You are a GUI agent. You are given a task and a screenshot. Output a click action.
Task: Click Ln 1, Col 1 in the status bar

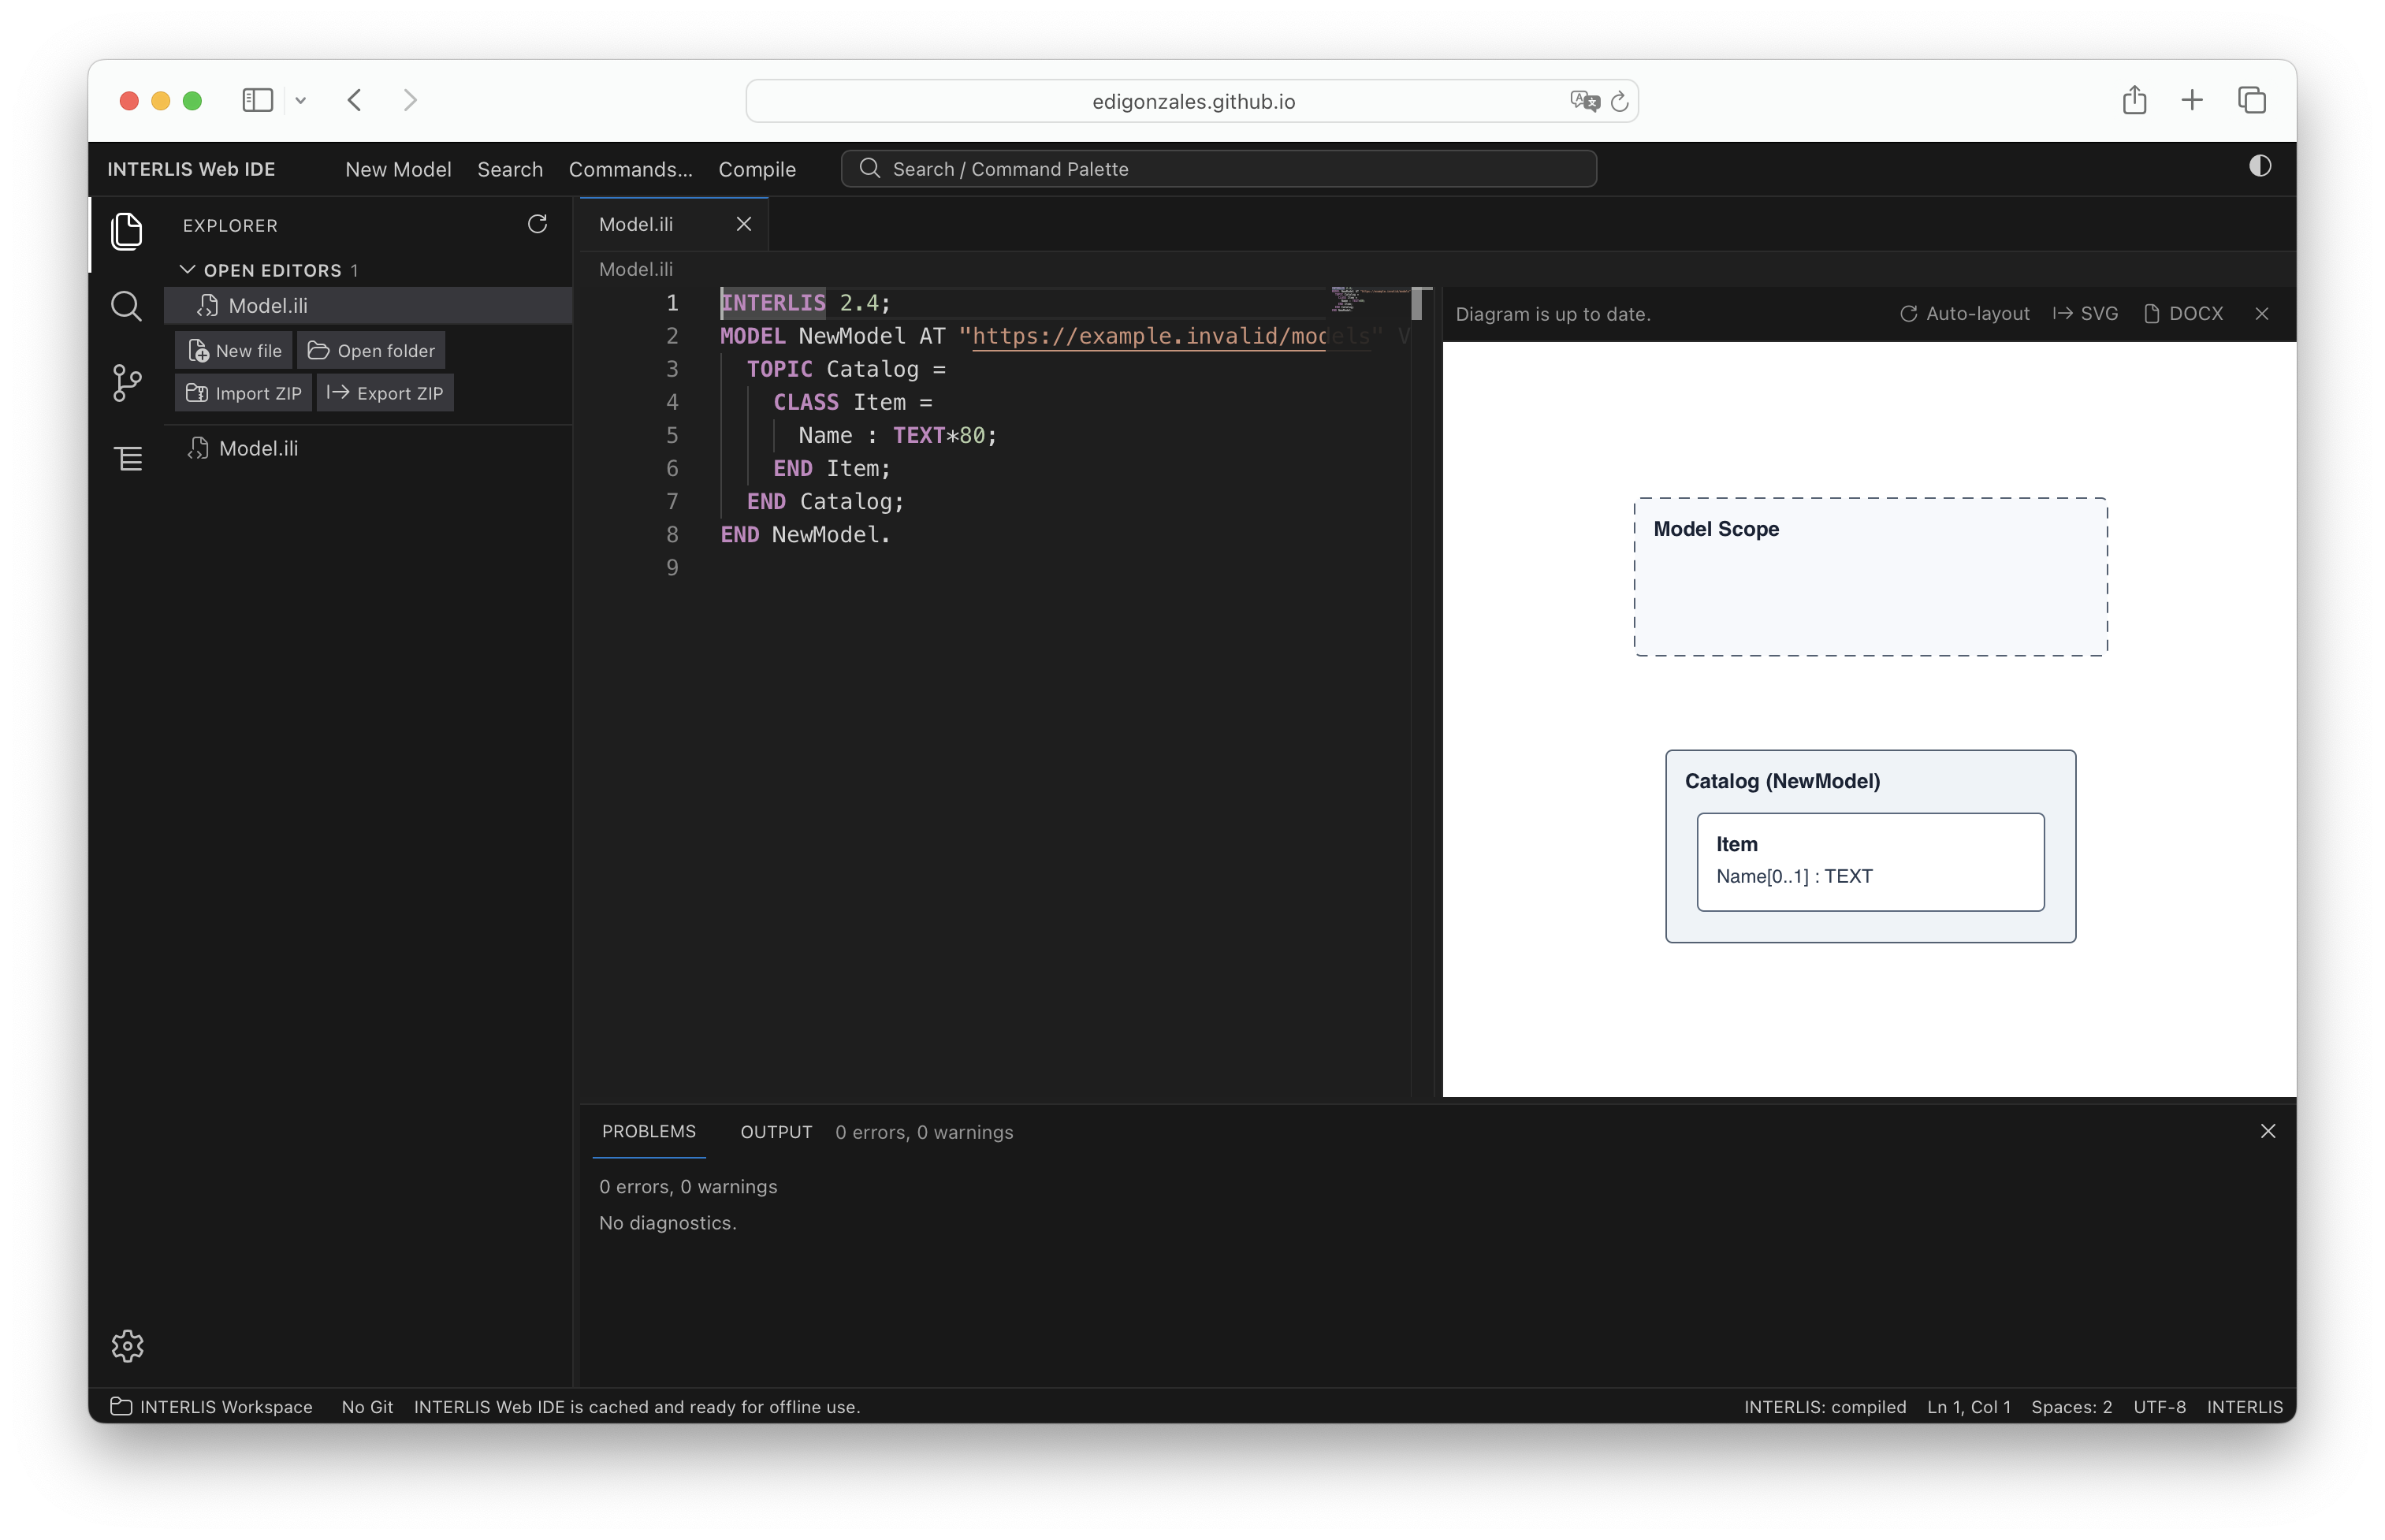point(1968,1406)
